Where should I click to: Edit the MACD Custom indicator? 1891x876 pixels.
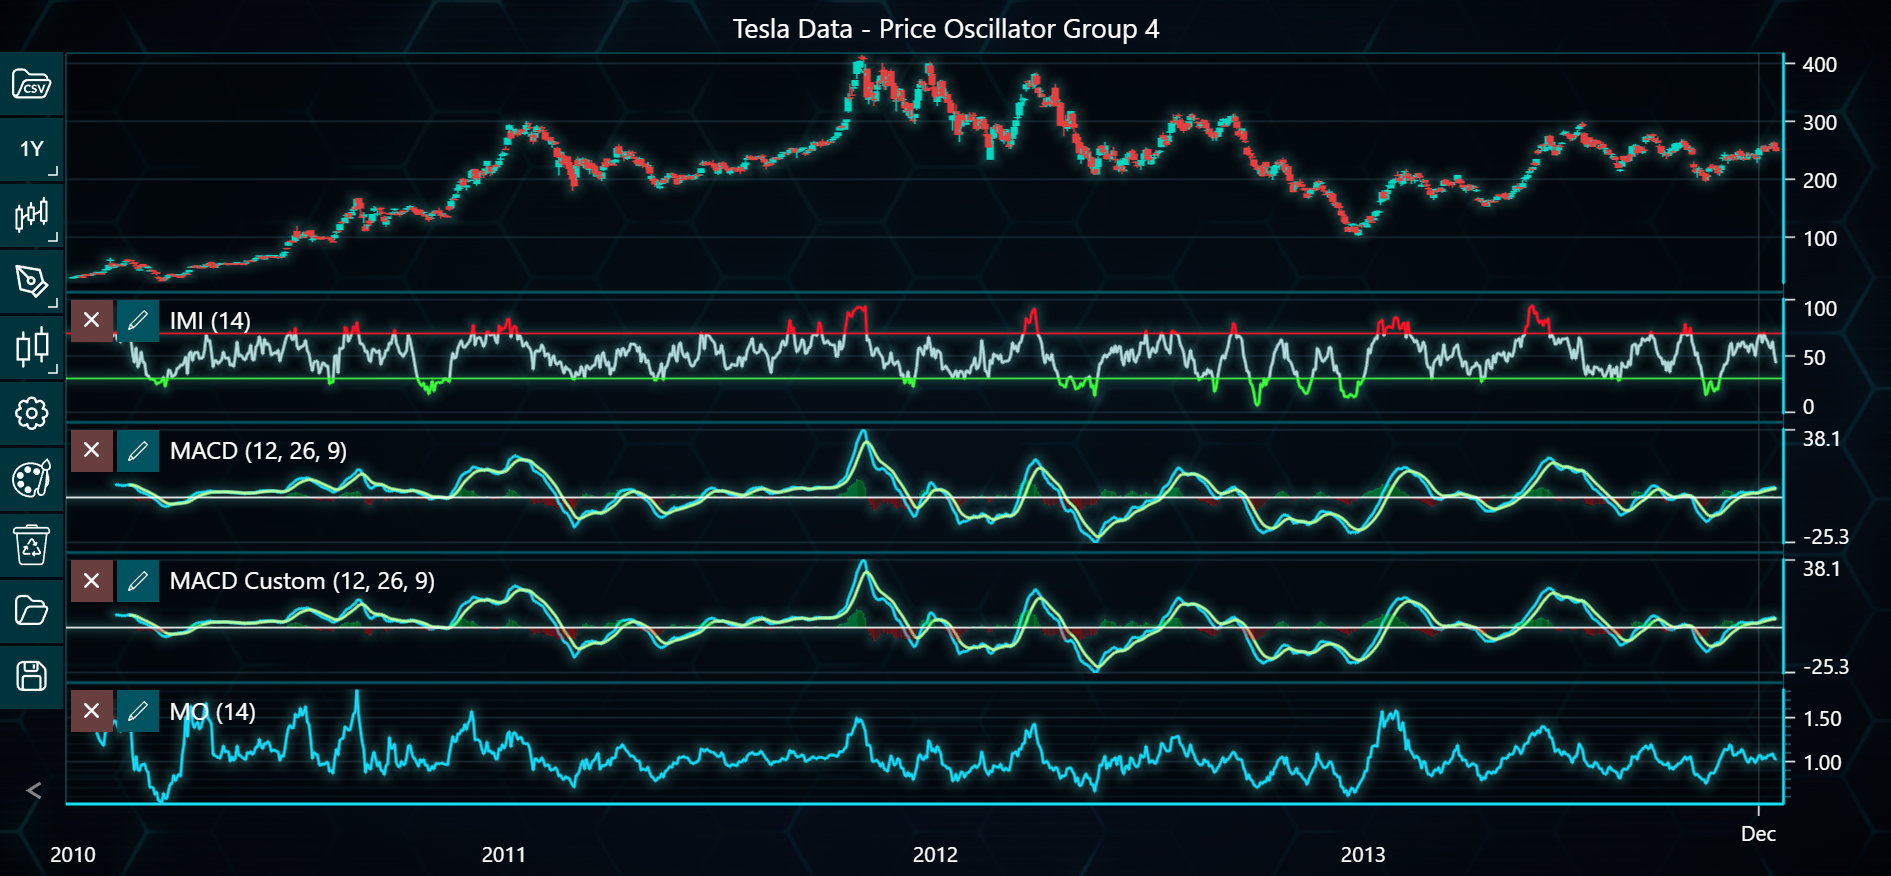point(138,580)
